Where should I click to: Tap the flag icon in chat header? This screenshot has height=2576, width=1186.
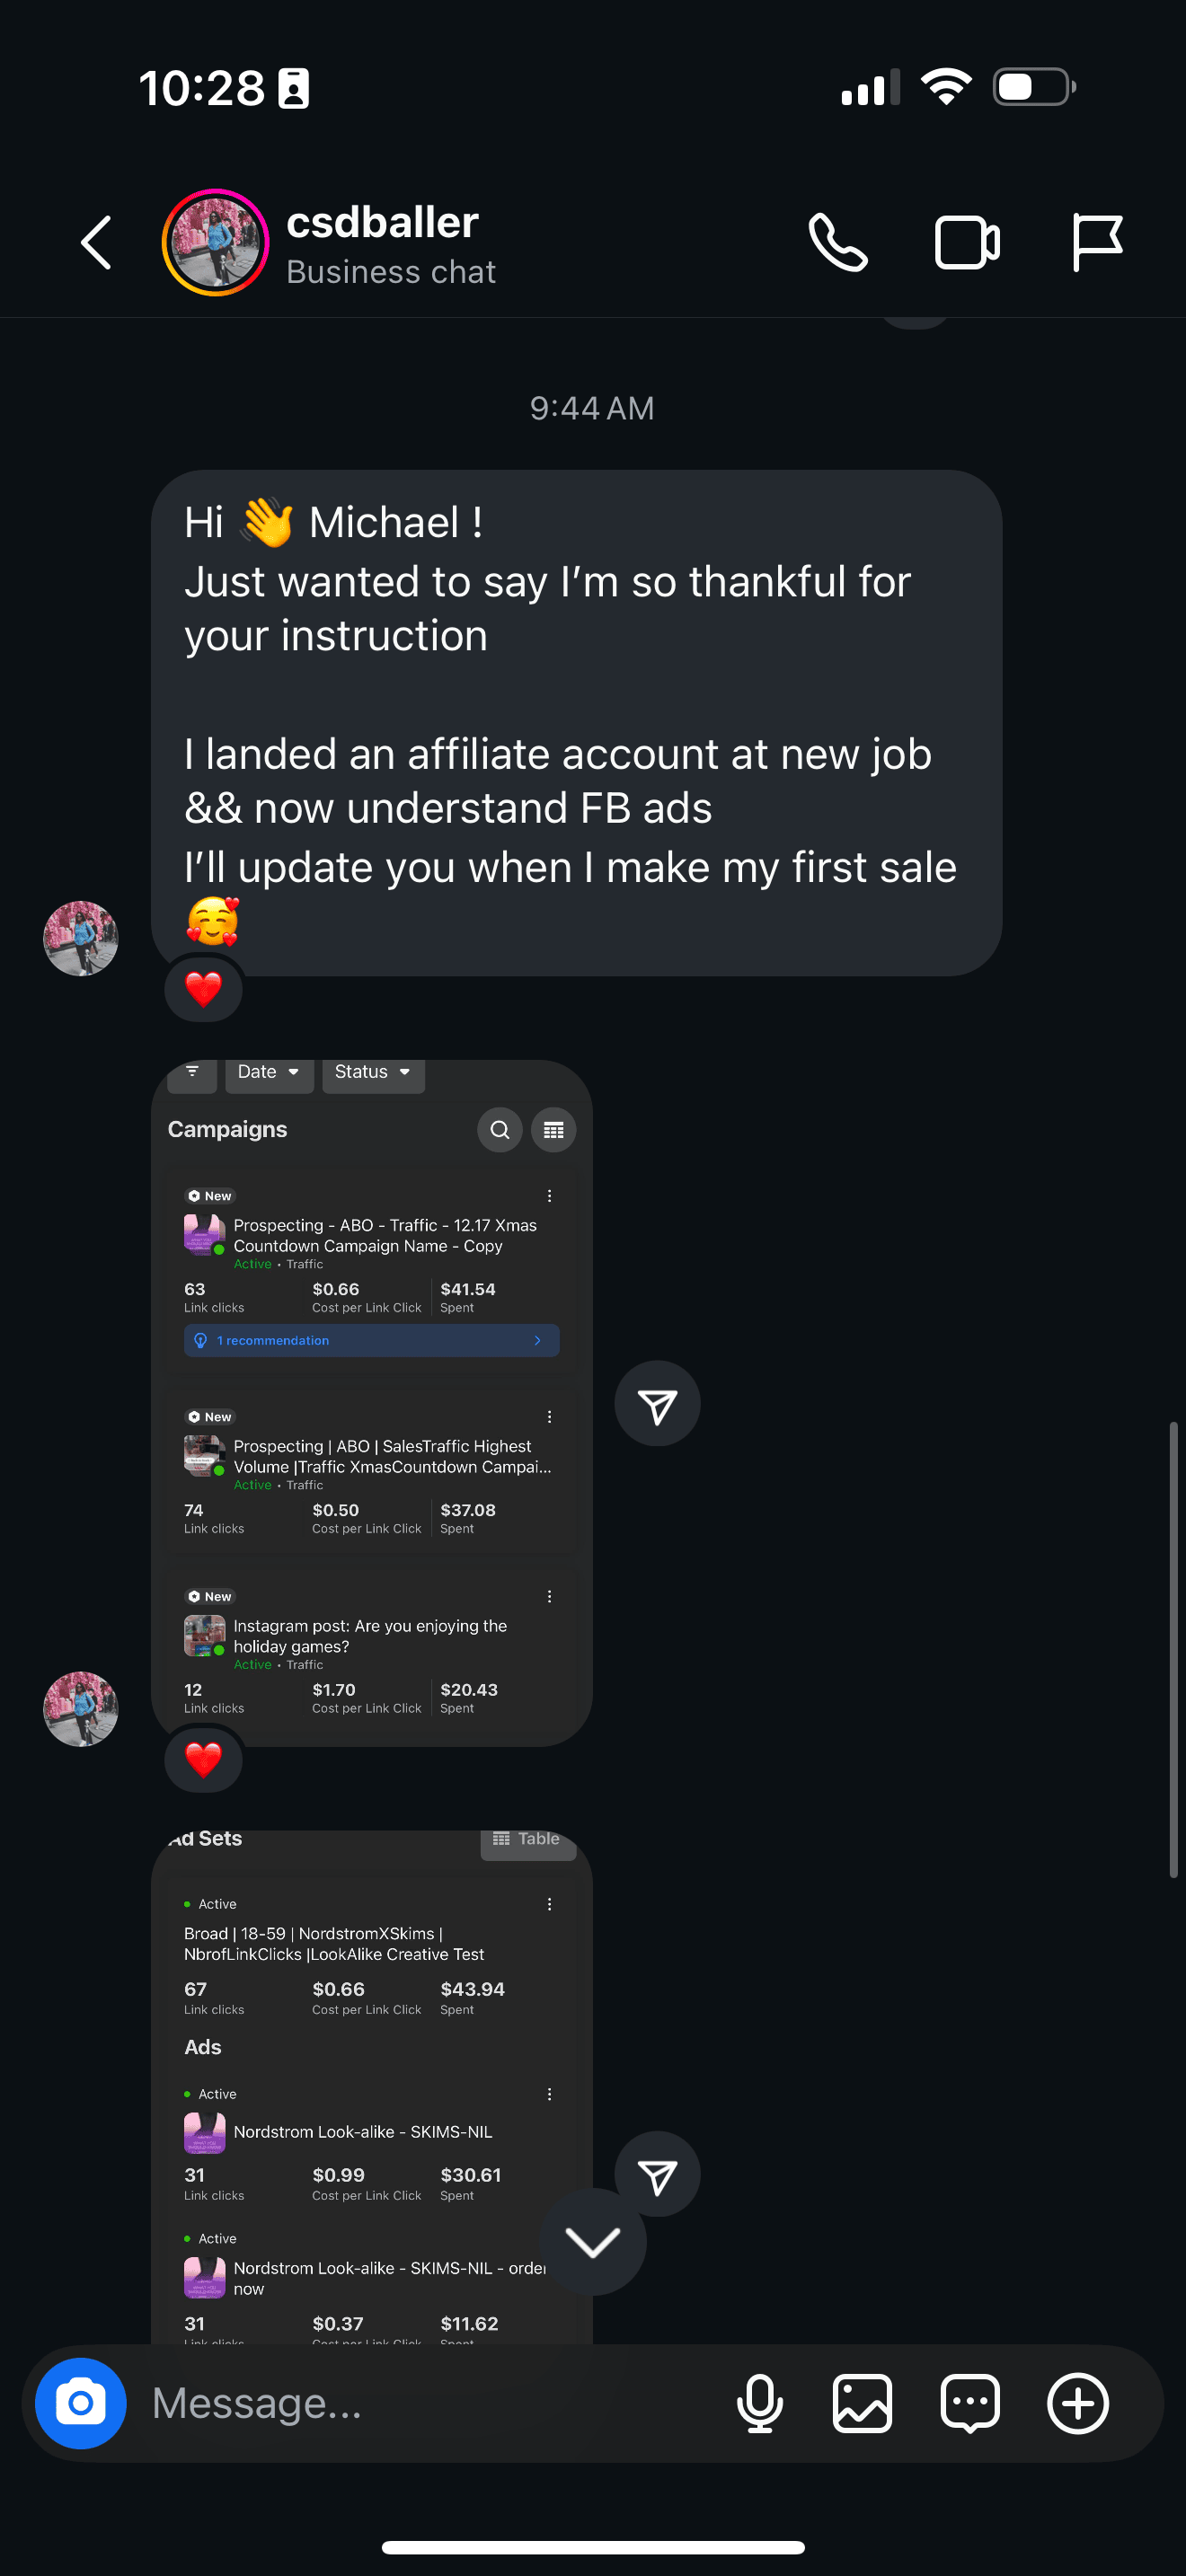coord(1096,243)
